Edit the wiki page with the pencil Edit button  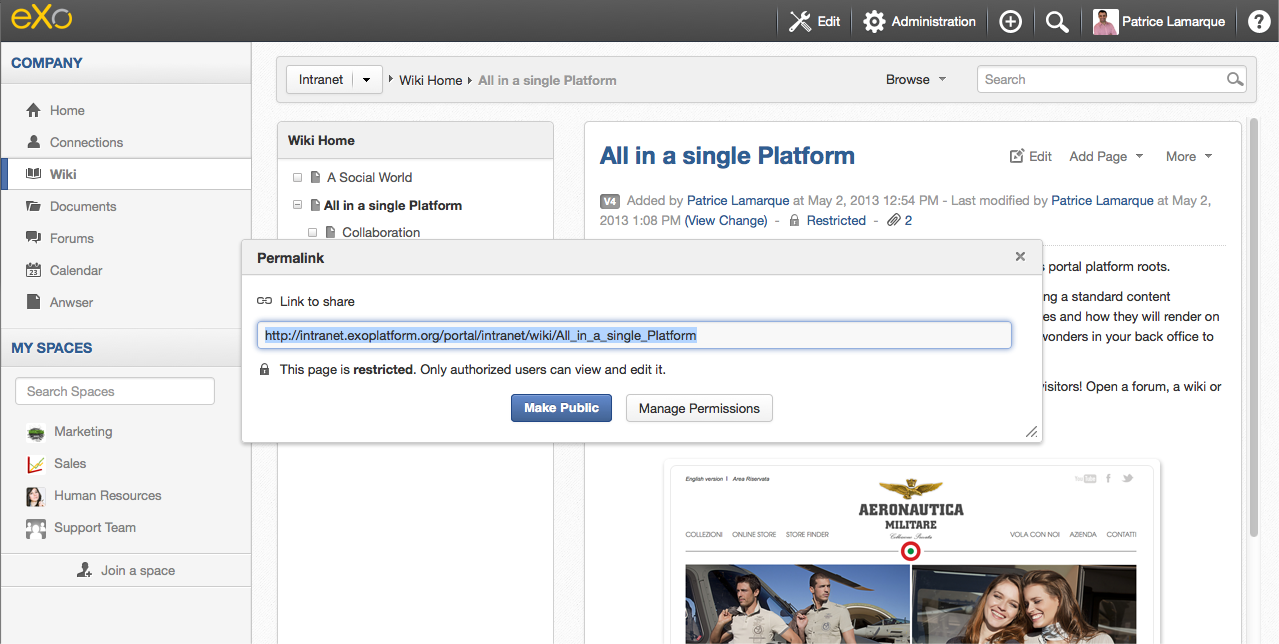[1031, 156]
